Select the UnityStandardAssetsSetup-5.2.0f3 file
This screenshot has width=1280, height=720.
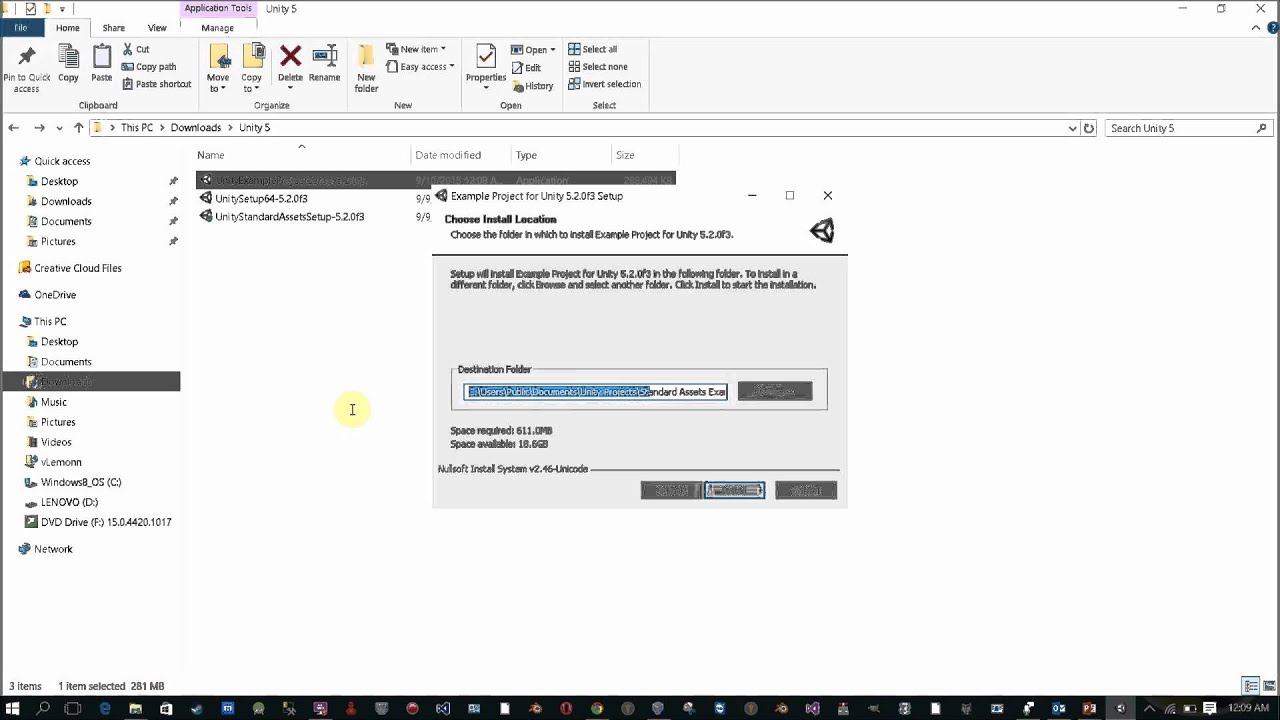pyautogui.click(x=290, y=216)
